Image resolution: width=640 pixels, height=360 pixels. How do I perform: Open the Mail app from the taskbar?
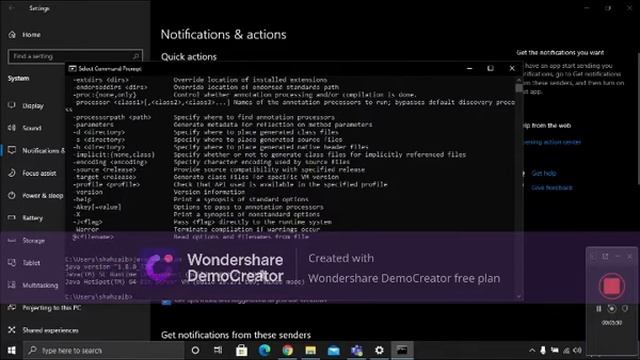click(333, 350)
